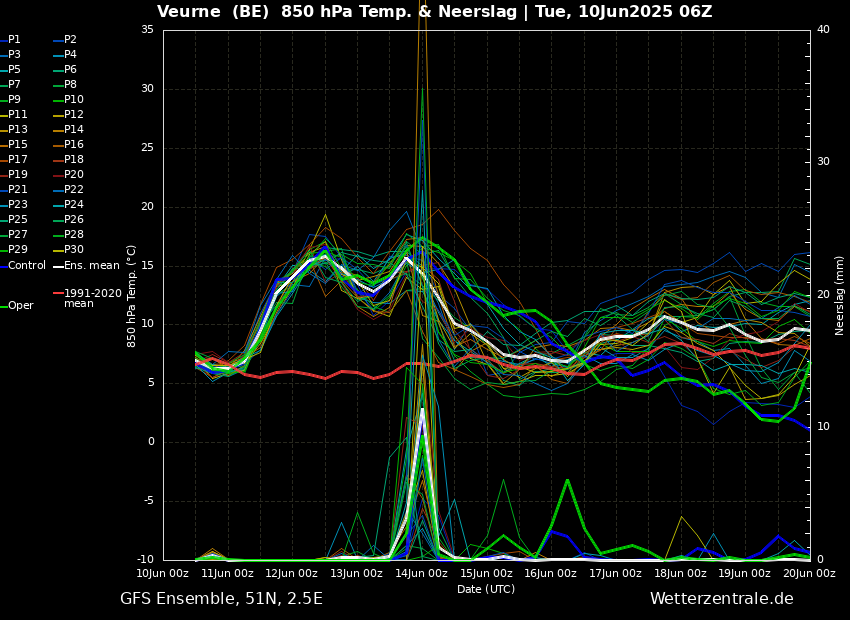Click legend entry P7
Viewport: 850px width, 620px height.
[11, 85]
